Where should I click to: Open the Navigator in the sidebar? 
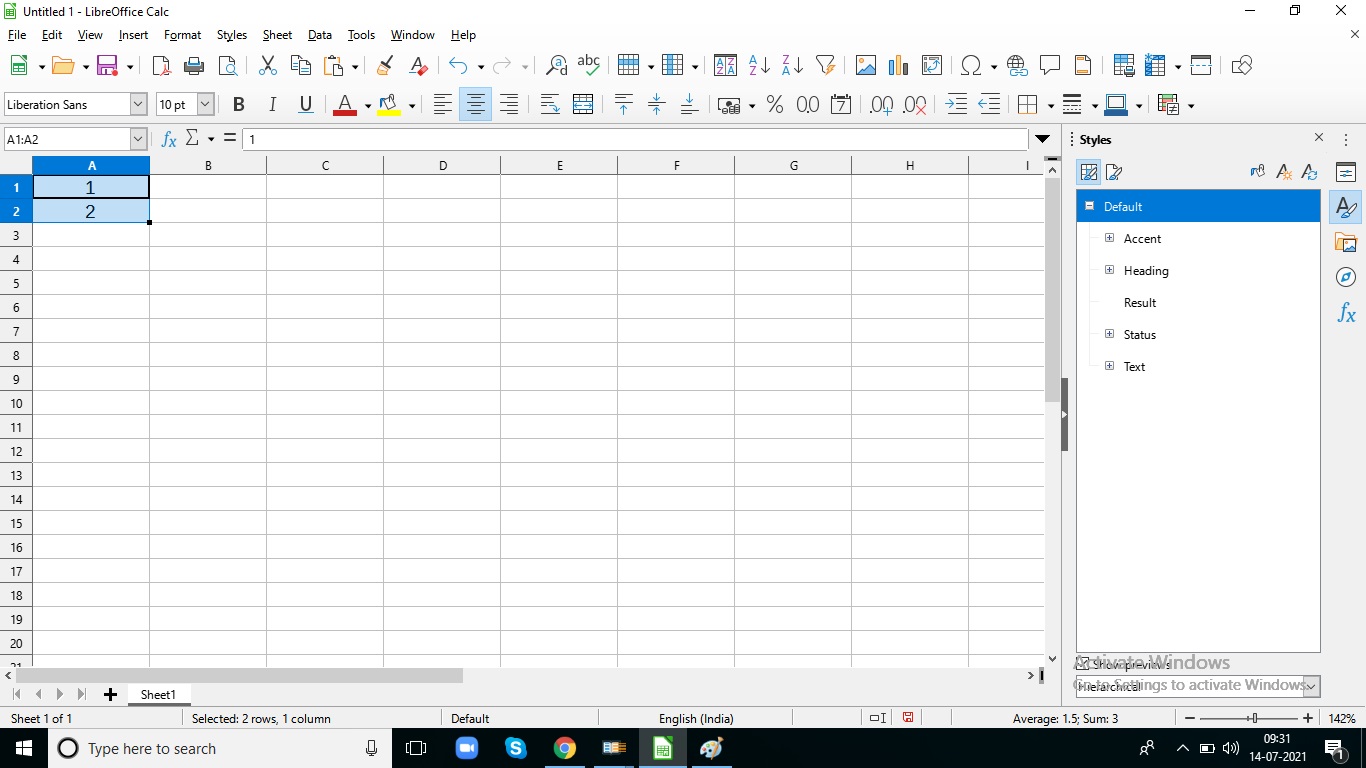1346,277
